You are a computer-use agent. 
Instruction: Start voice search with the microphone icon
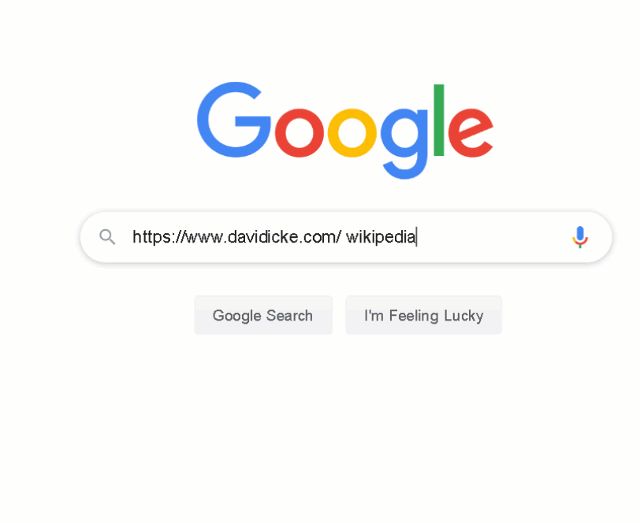580,237
